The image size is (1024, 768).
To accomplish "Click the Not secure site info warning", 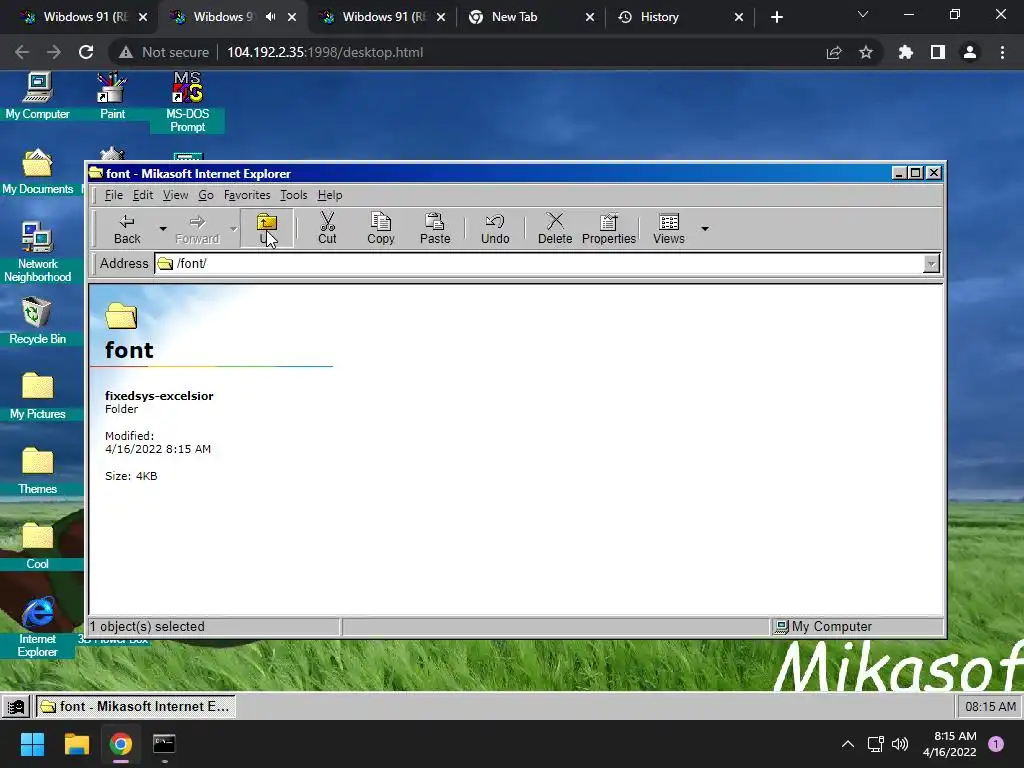I will coord(164,52).
